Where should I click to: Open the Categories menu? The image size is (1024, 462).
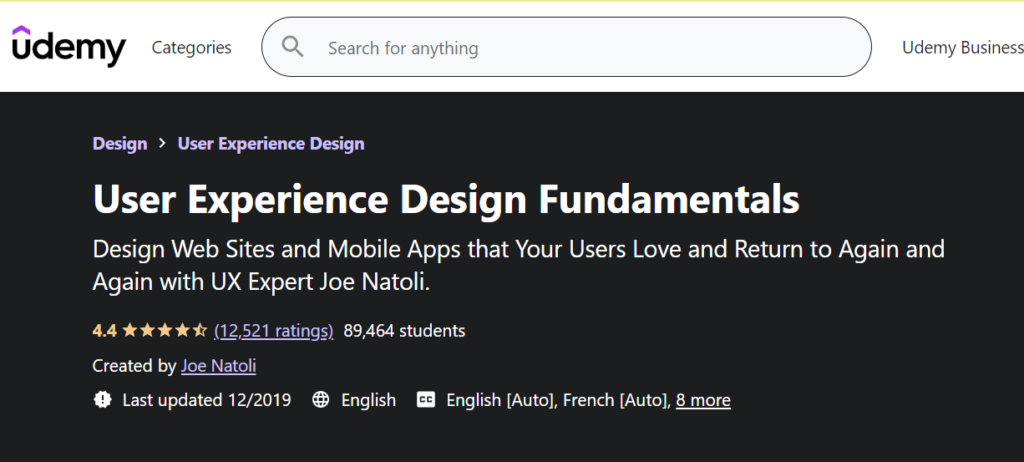[191, 48]
